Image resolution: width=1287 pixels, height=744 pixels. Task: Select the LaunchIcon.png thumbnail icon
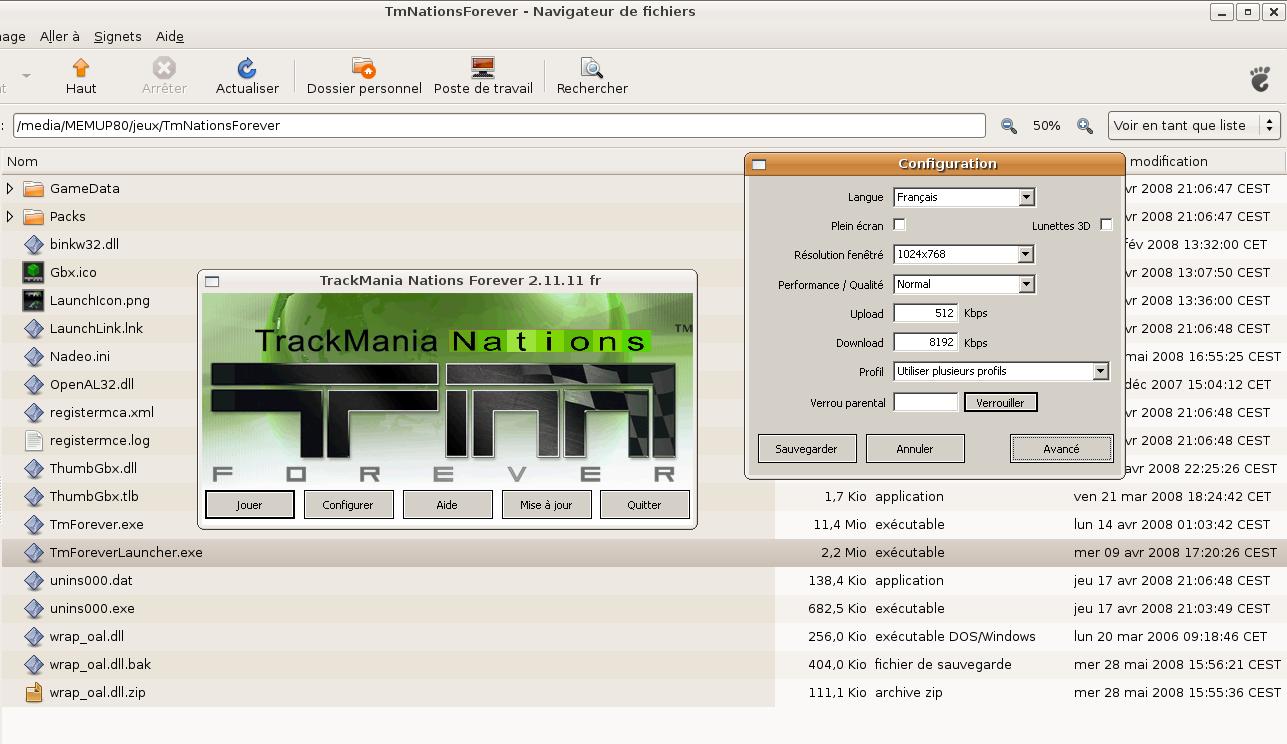click(33, 300)
